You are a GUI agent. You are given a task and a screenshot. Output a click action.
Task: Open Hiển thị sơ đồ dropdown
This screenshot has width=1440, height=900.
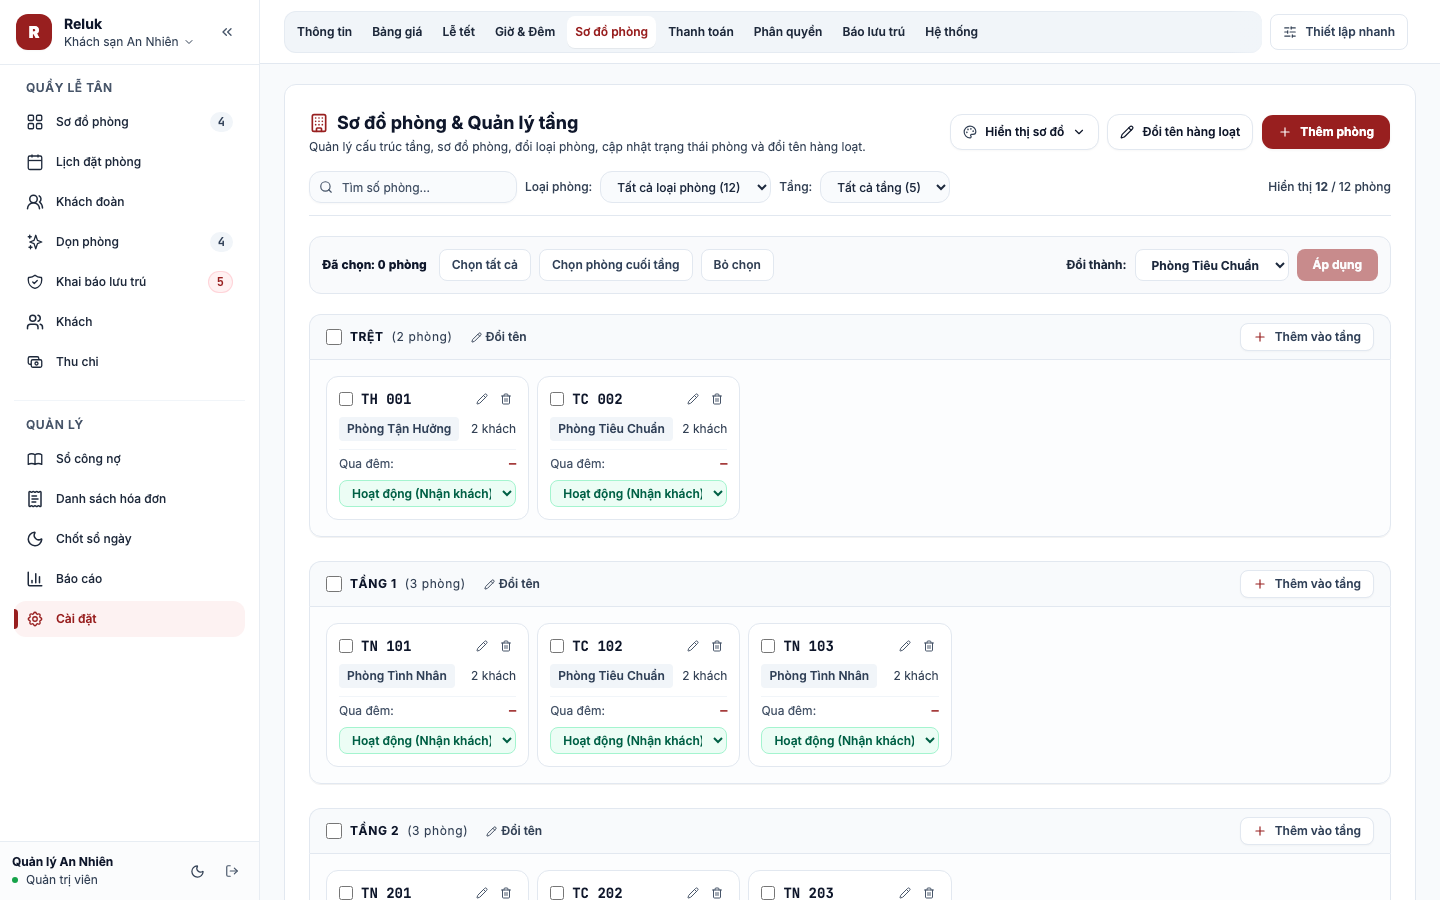click(x=1024, y=132)
